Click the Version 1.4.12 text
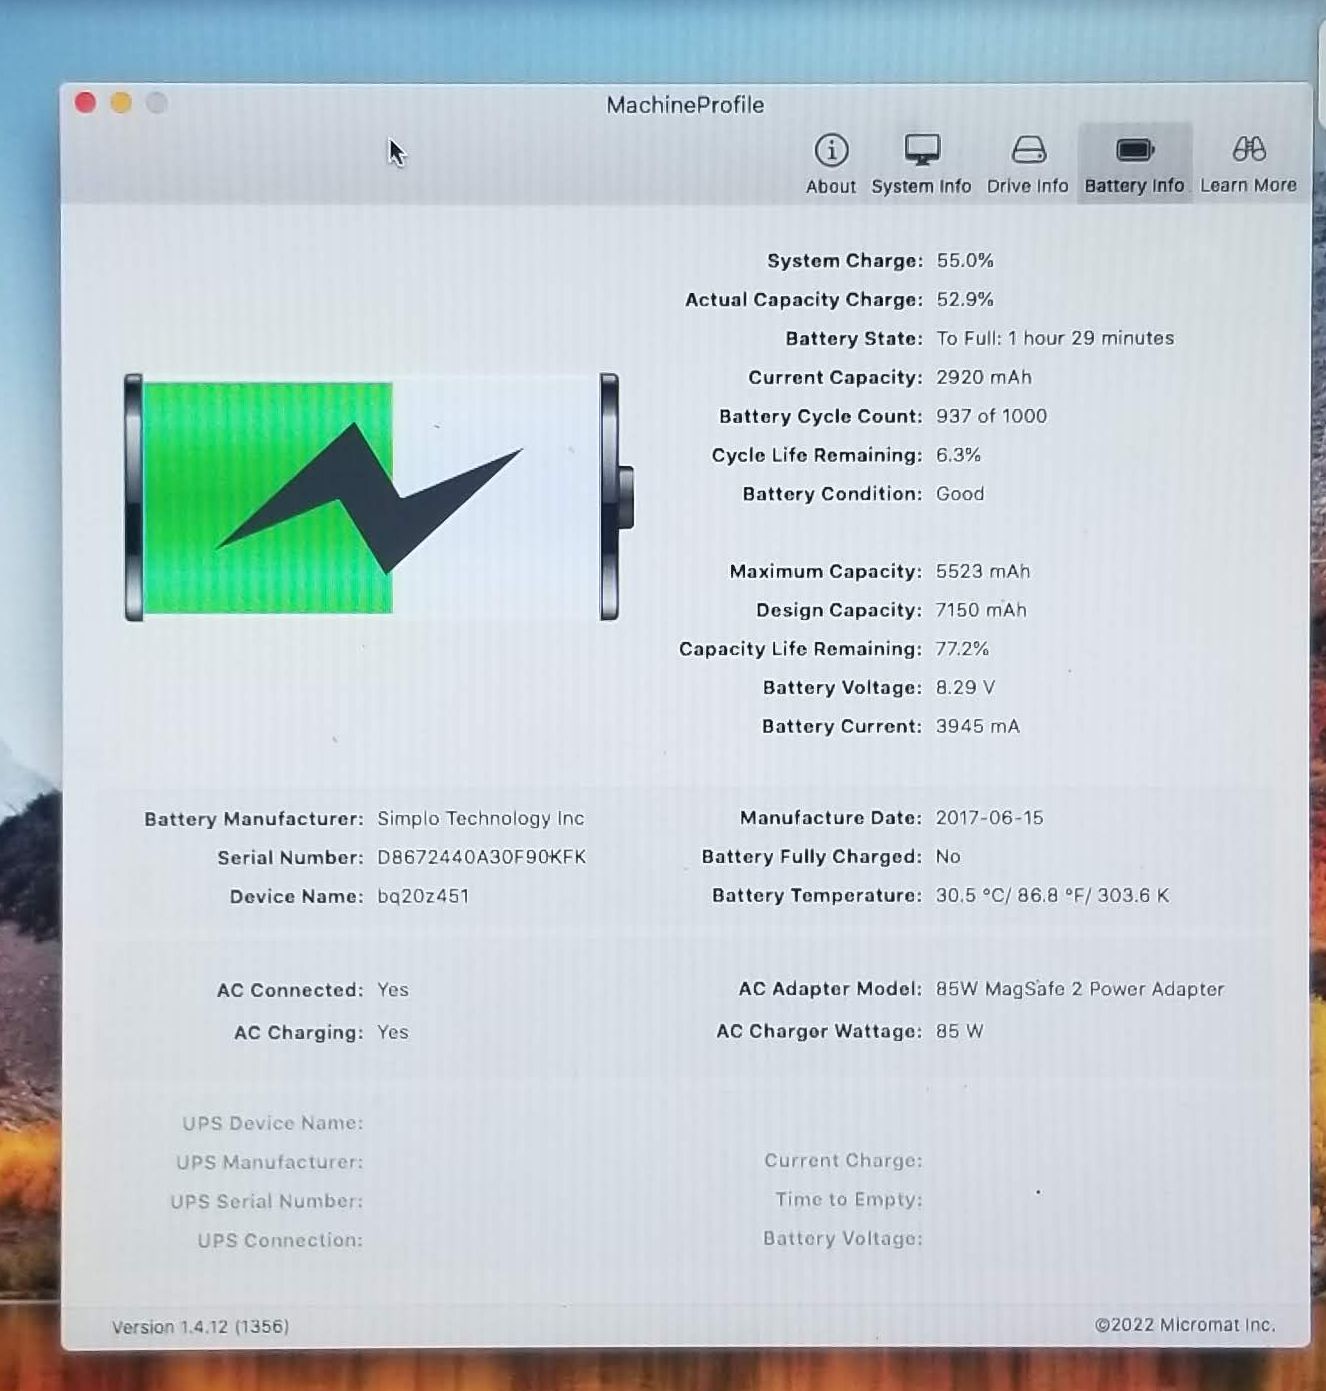1326x1391 pixels. click(x=200, y=1327)
